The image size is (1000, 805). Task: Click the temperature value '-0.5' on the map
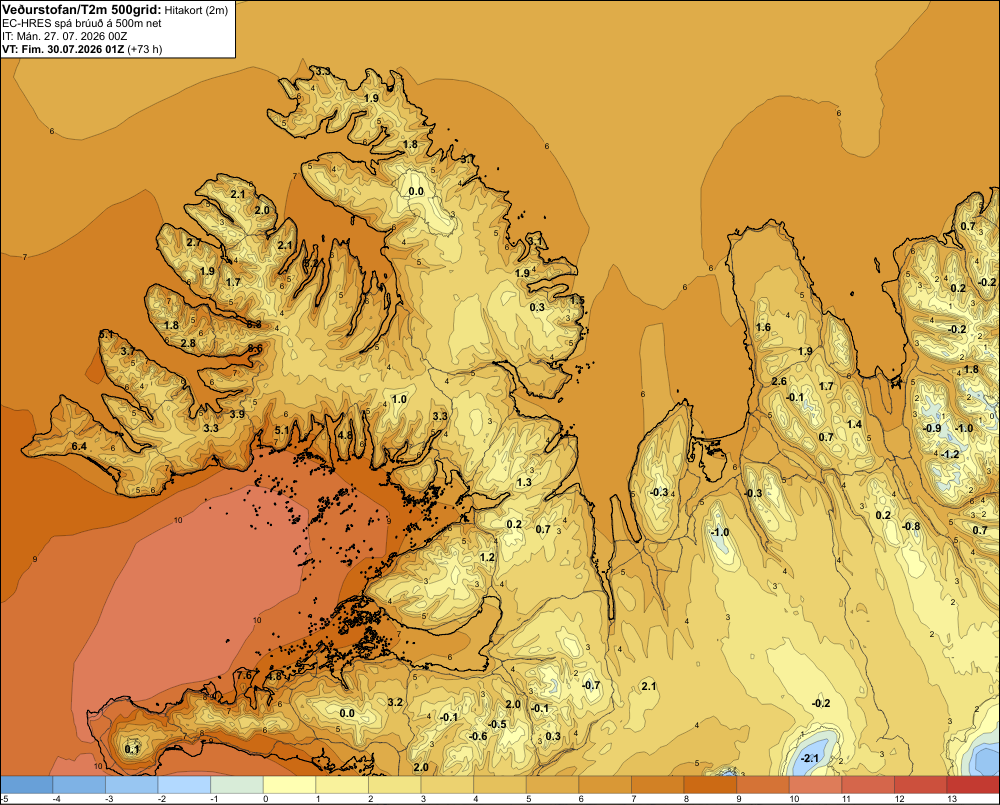497,724
